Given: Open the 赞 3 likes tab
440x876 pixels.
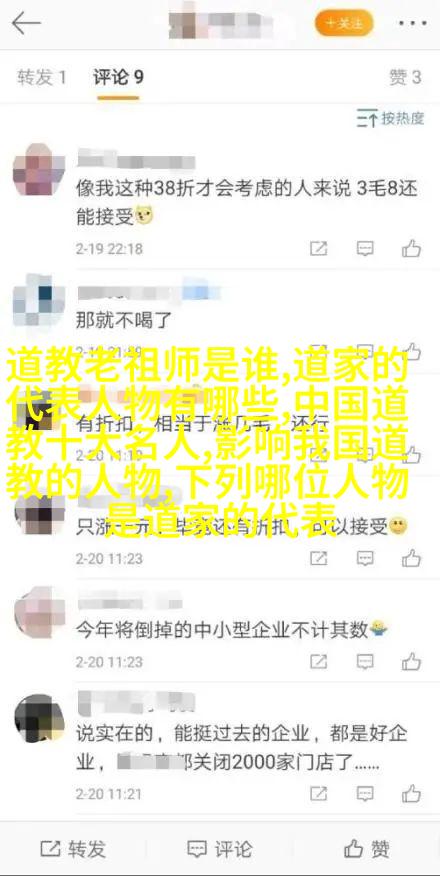Looking at the screenshot, I should pyautogui.click(x=405, y=77).
